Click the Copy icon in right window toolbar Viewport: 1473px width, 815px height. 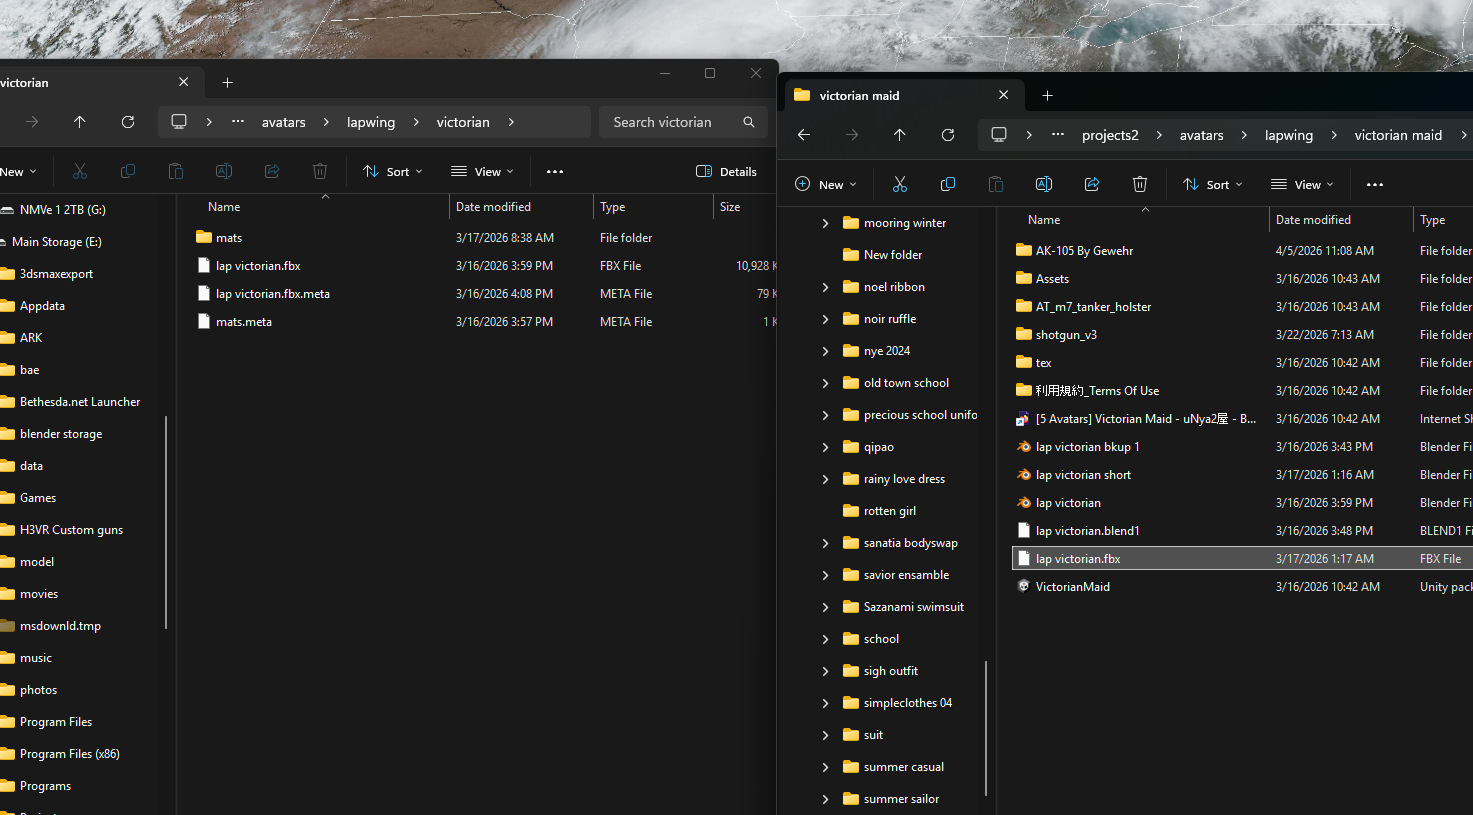[x=947, y=184]
